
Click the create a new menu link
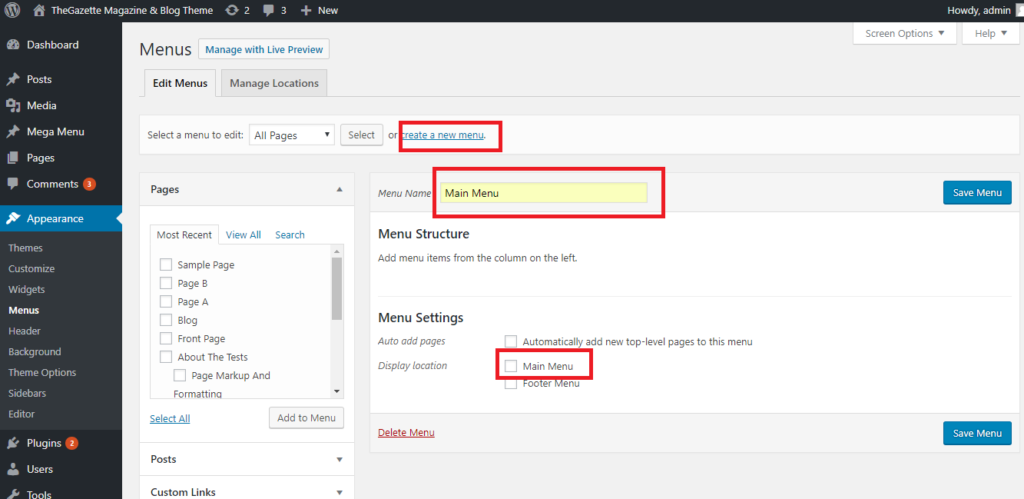point(443,135)
